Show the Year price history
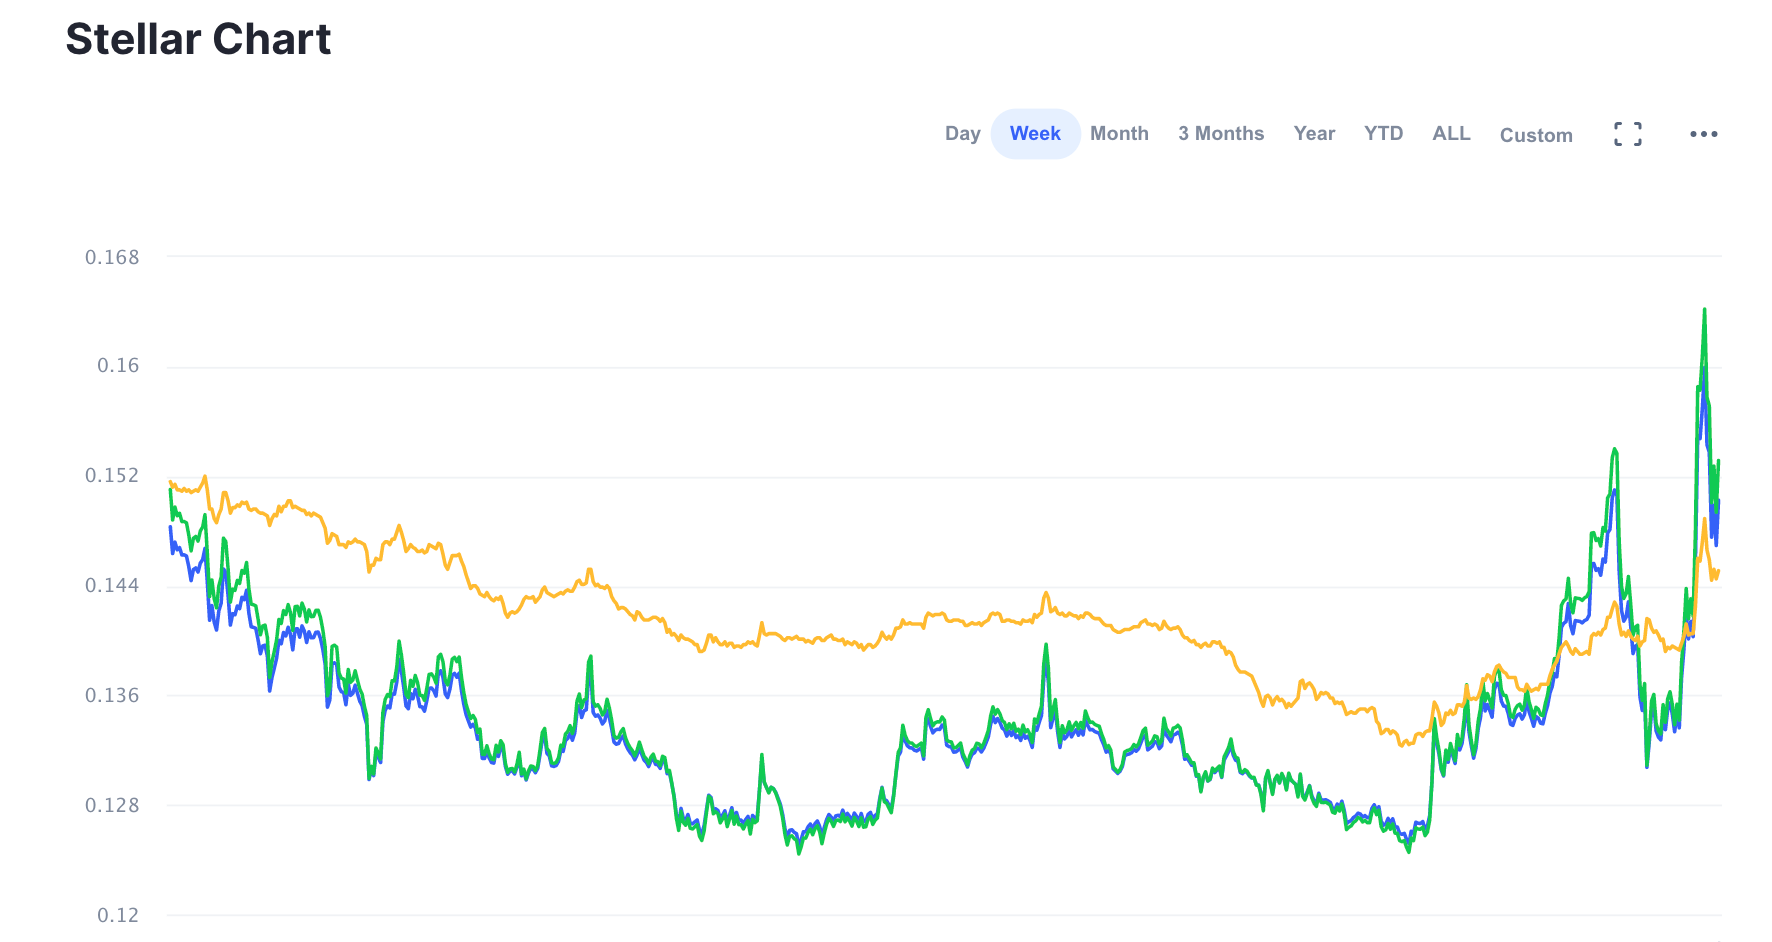Screen dimensions: 1772x942 (1314, 134)
